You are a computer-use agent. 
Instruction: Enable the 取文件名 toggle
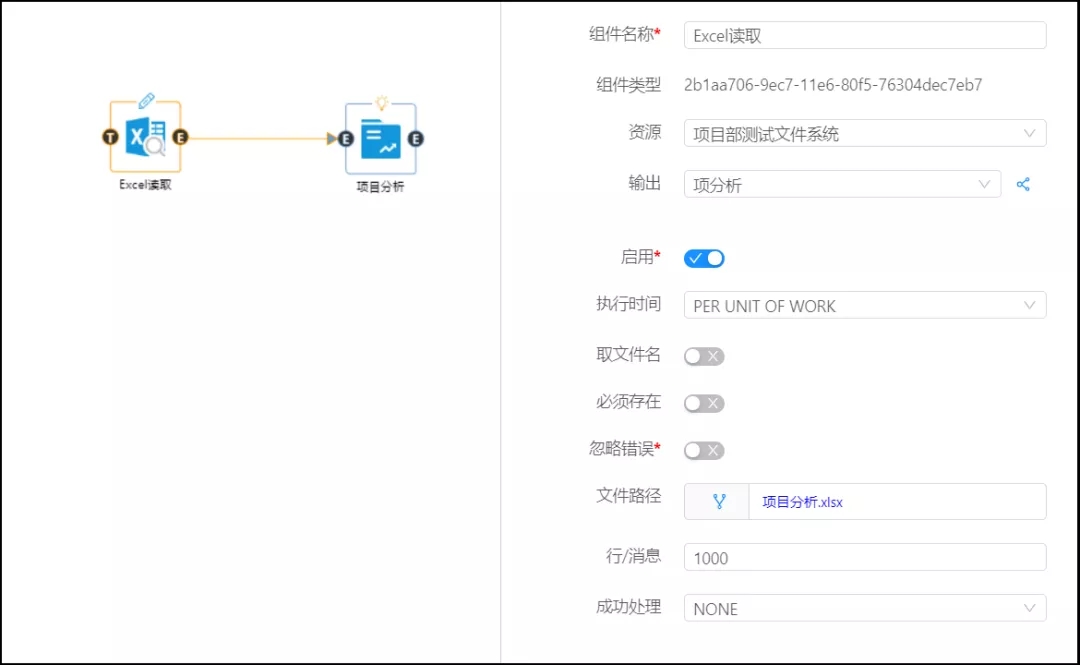pyautogui.click(x=704, y=356)
